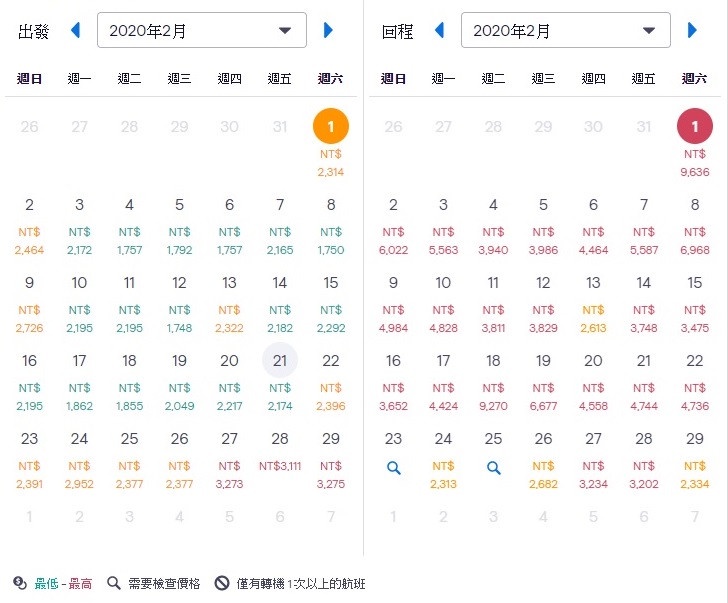Click currency icon in the legend
The image size is (728, 603).
tap(20, 583)
